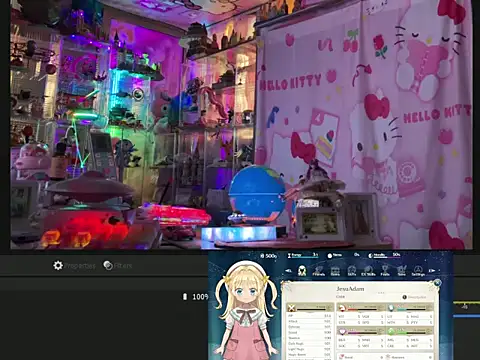Click left arrow of game menu bar
The height and width of the screenshot is (360, 480).
click(289, 271)
